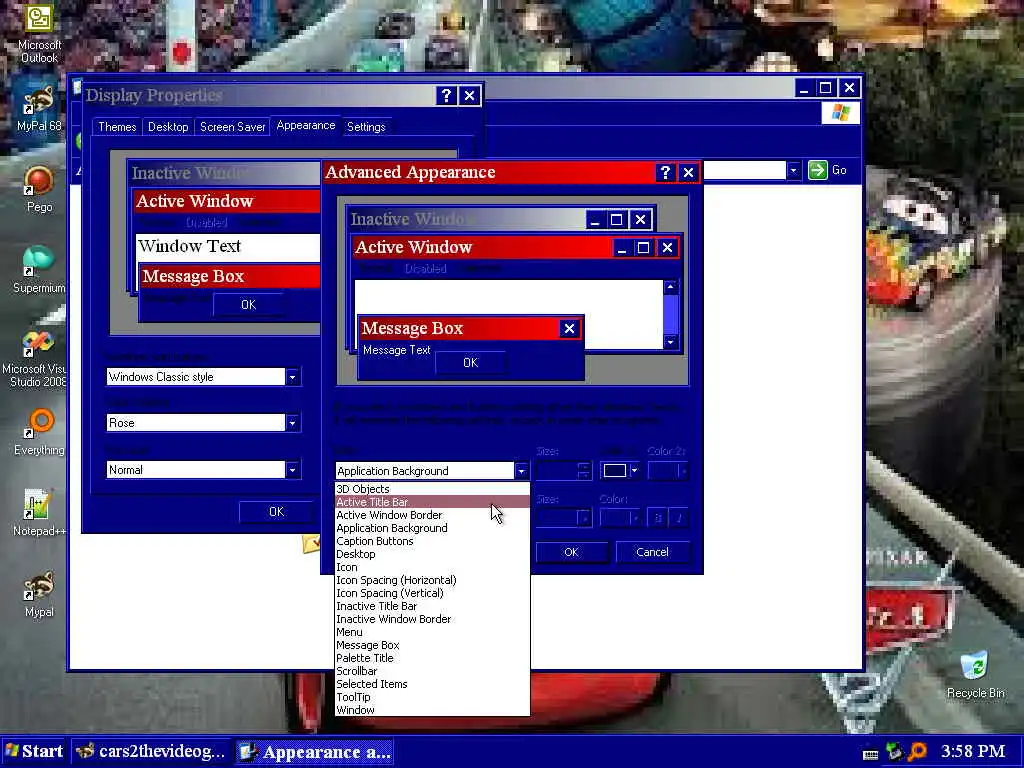
Task: Click the green Go arrow icon
Action: coord(818,170)
